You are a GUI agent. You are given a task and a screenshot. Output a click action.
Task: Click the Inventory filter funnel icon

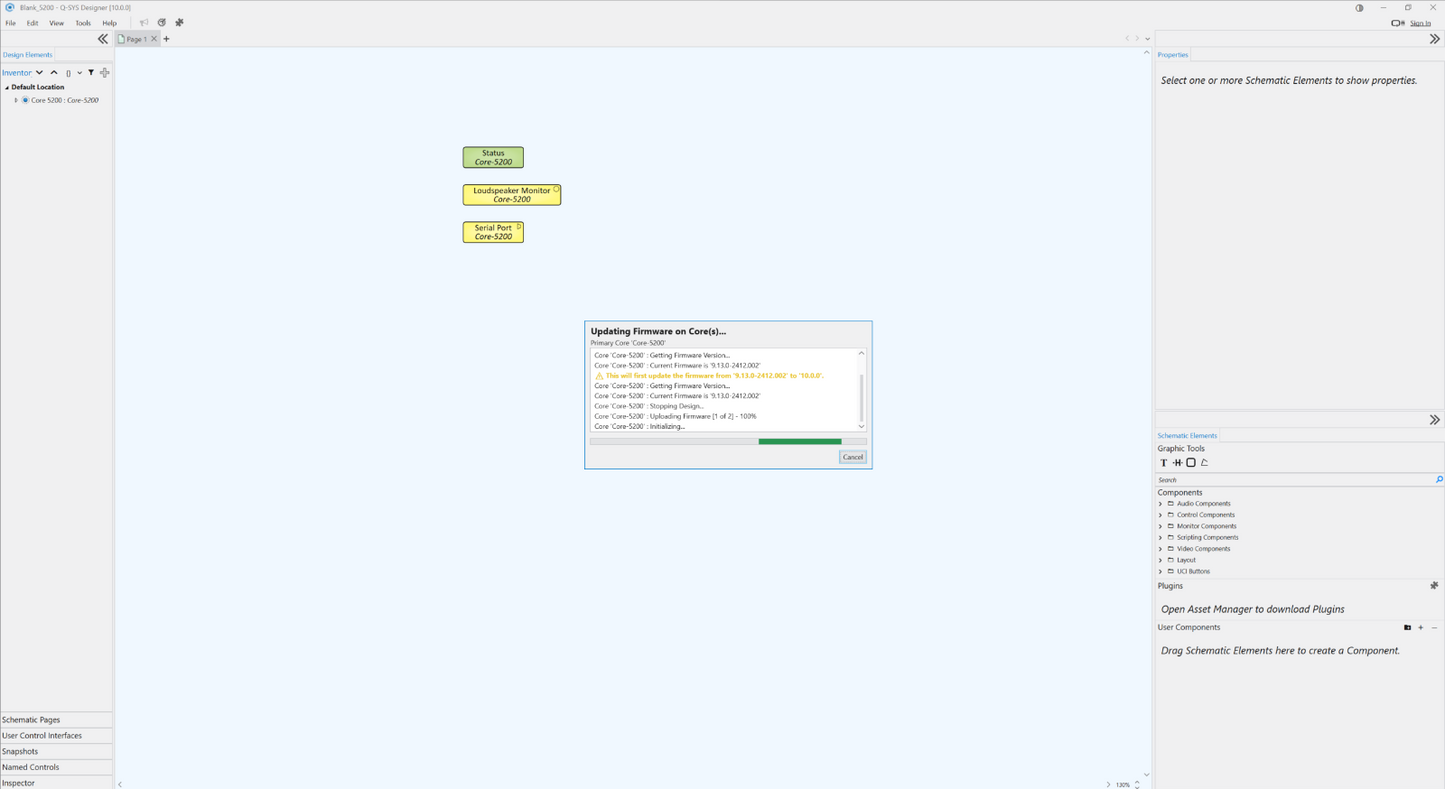[91, 72]
